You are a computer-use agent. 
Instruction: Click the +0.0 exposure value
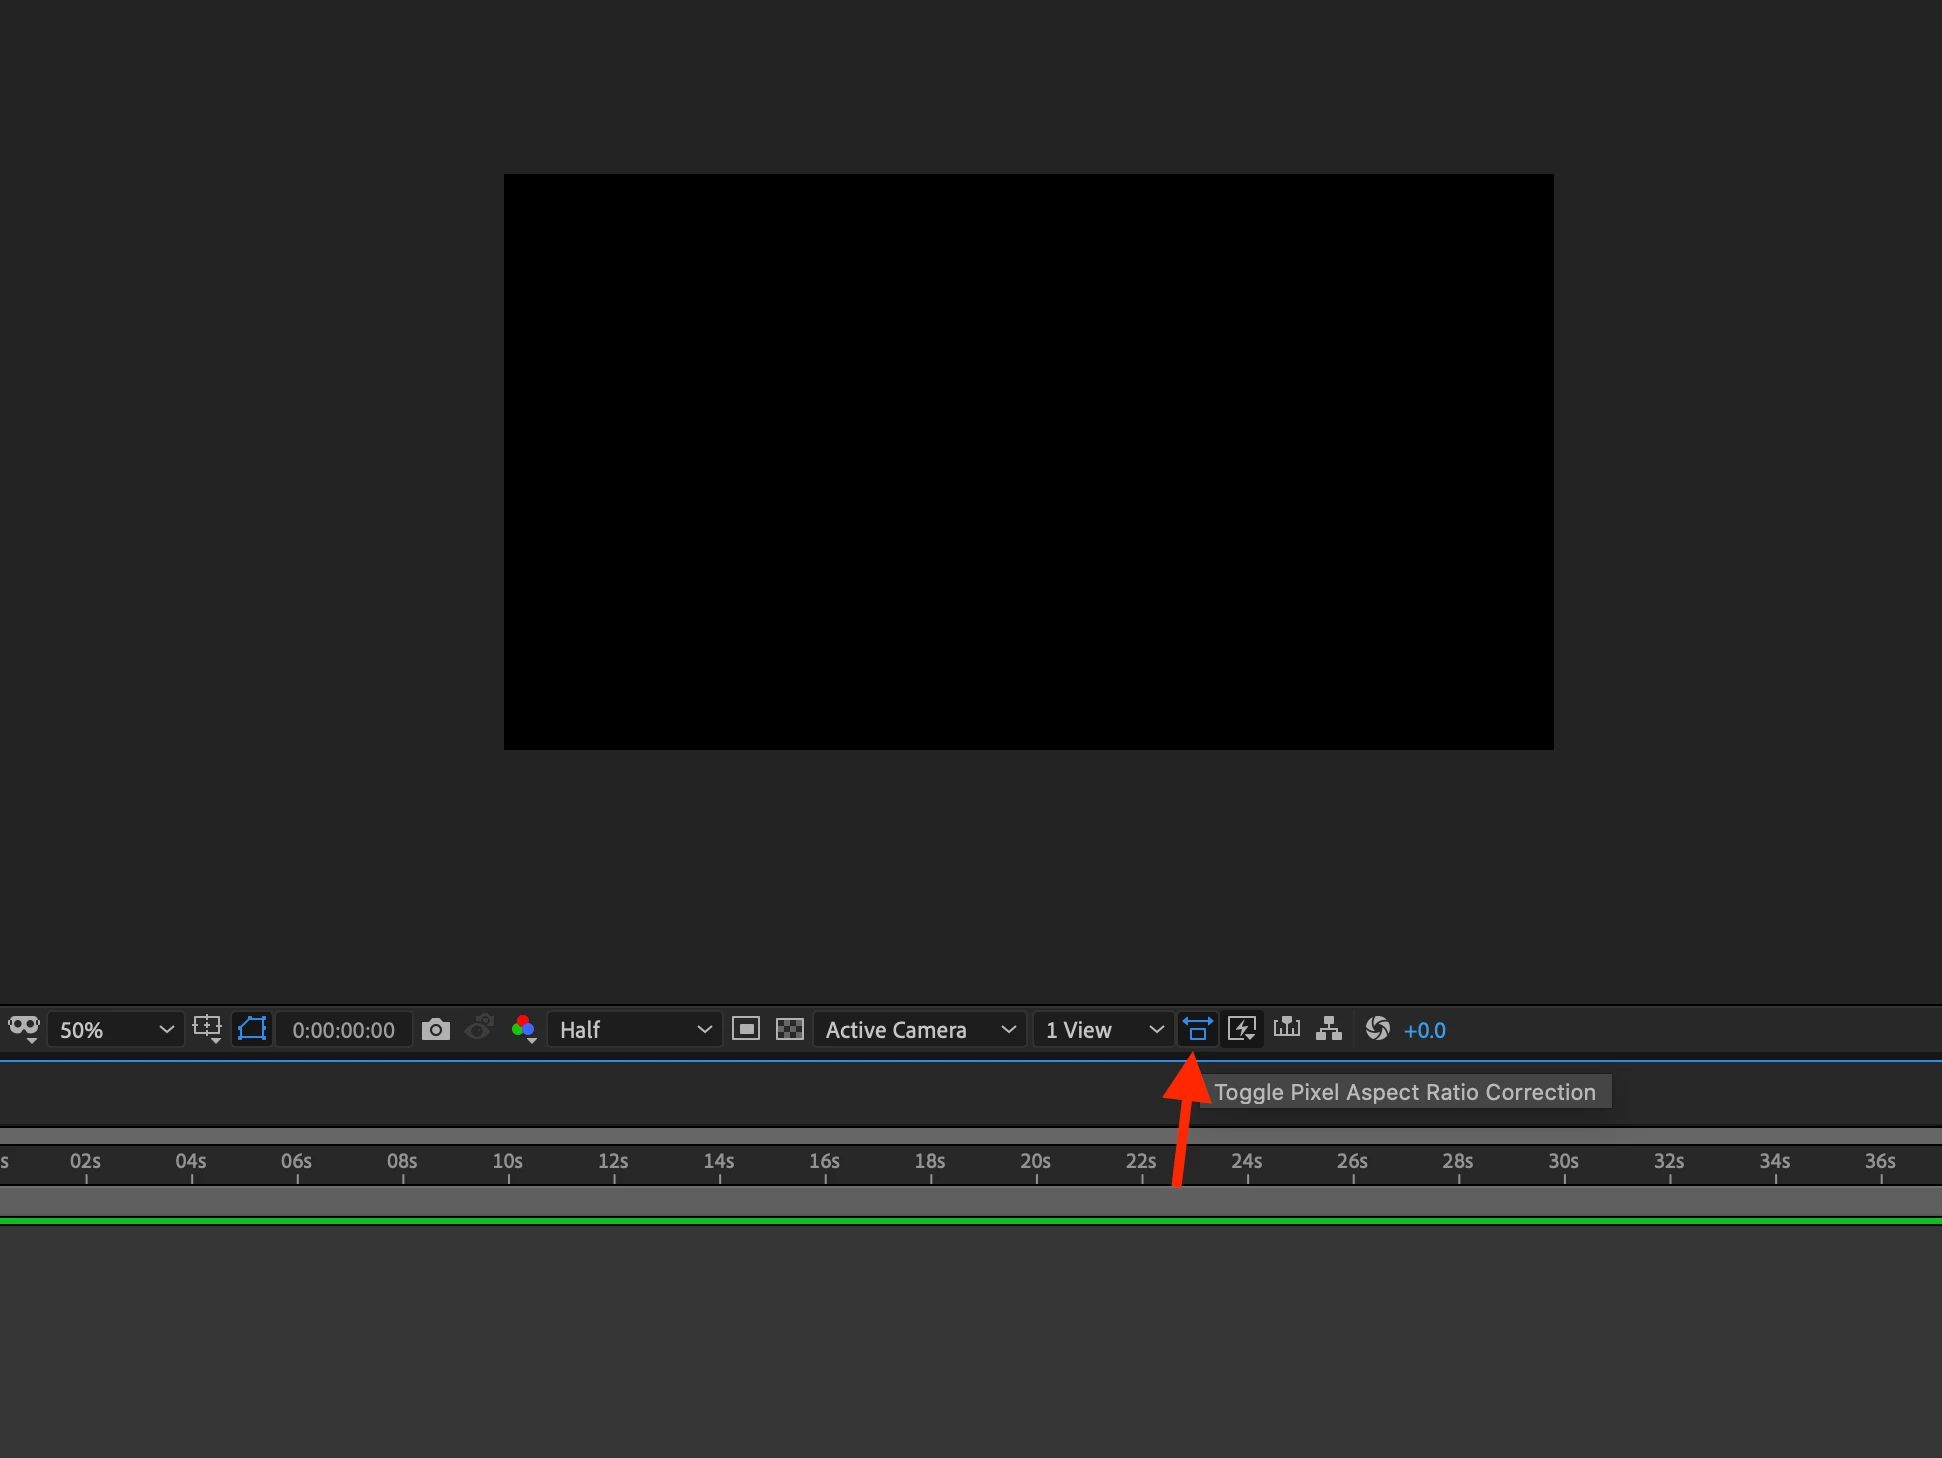(1424, 1030)
